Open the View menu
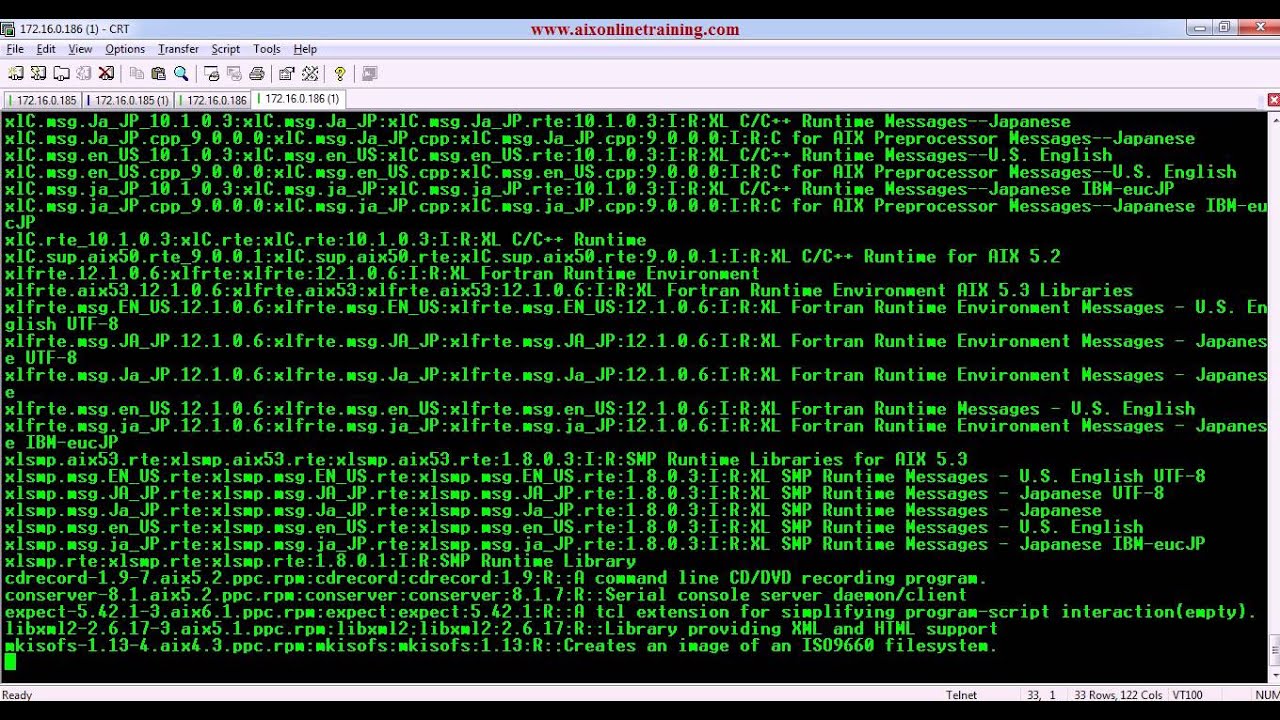The width and height of the screenshot is (1280, 720). click(x=80, y=49)
